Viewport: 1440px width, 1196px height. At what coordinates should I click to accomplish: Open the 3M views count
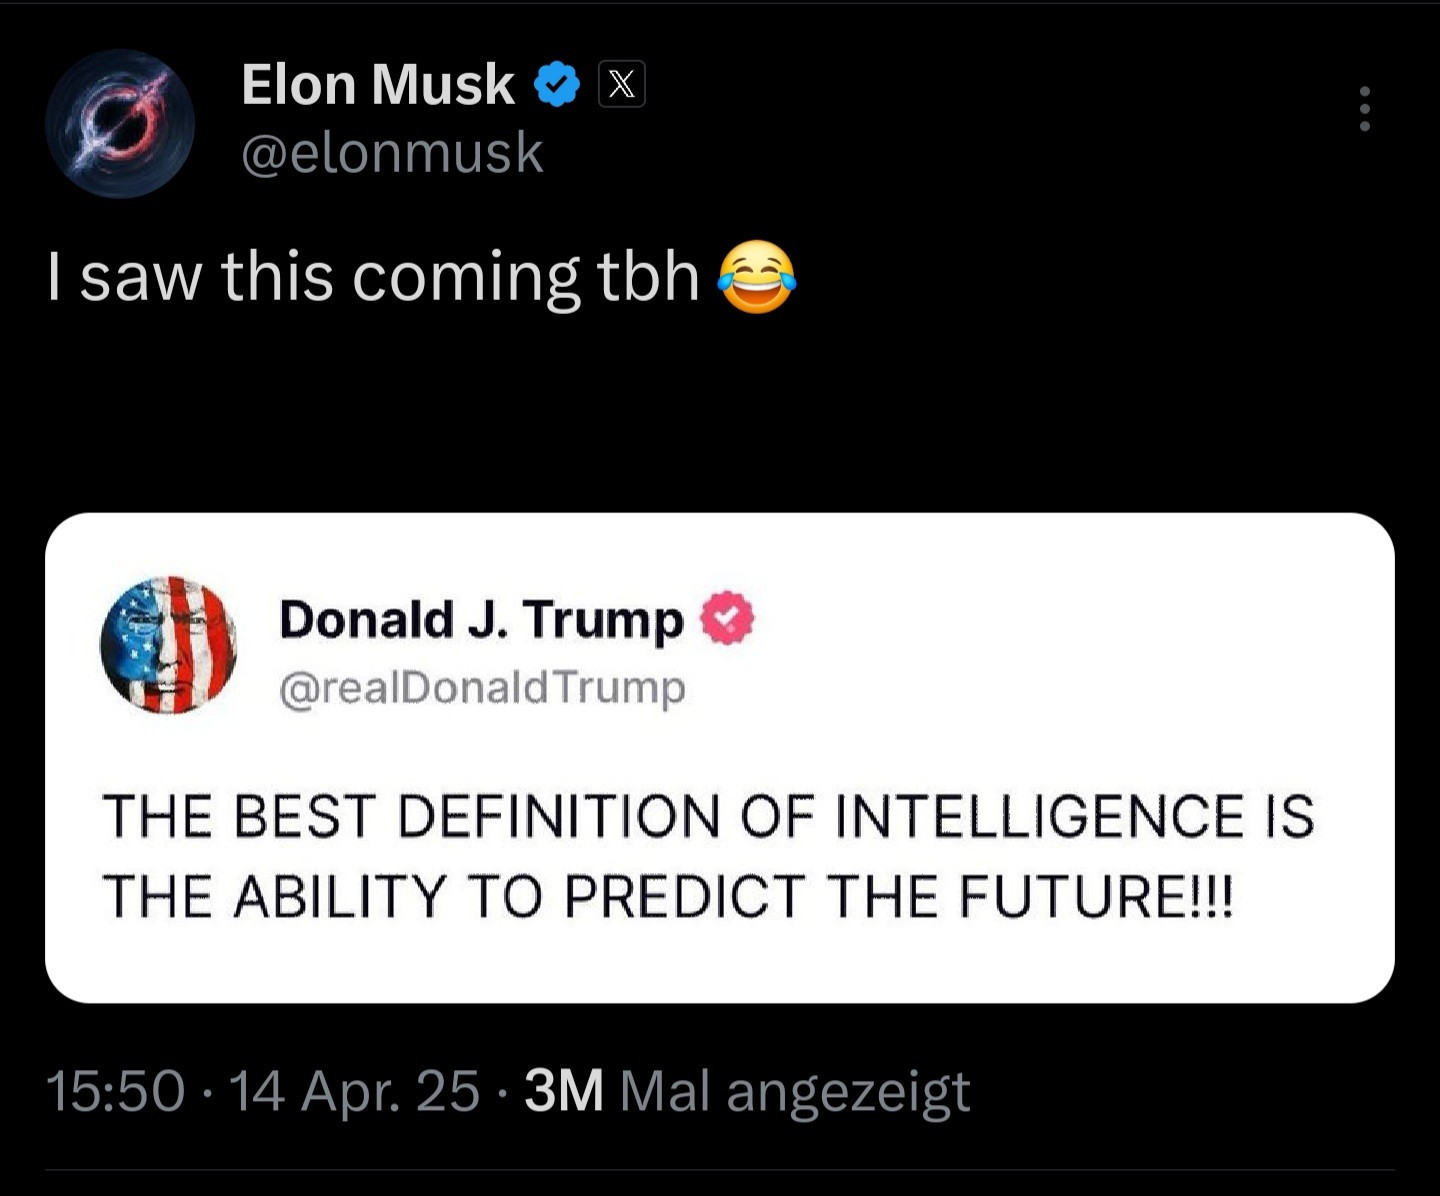click(563, 1090)
